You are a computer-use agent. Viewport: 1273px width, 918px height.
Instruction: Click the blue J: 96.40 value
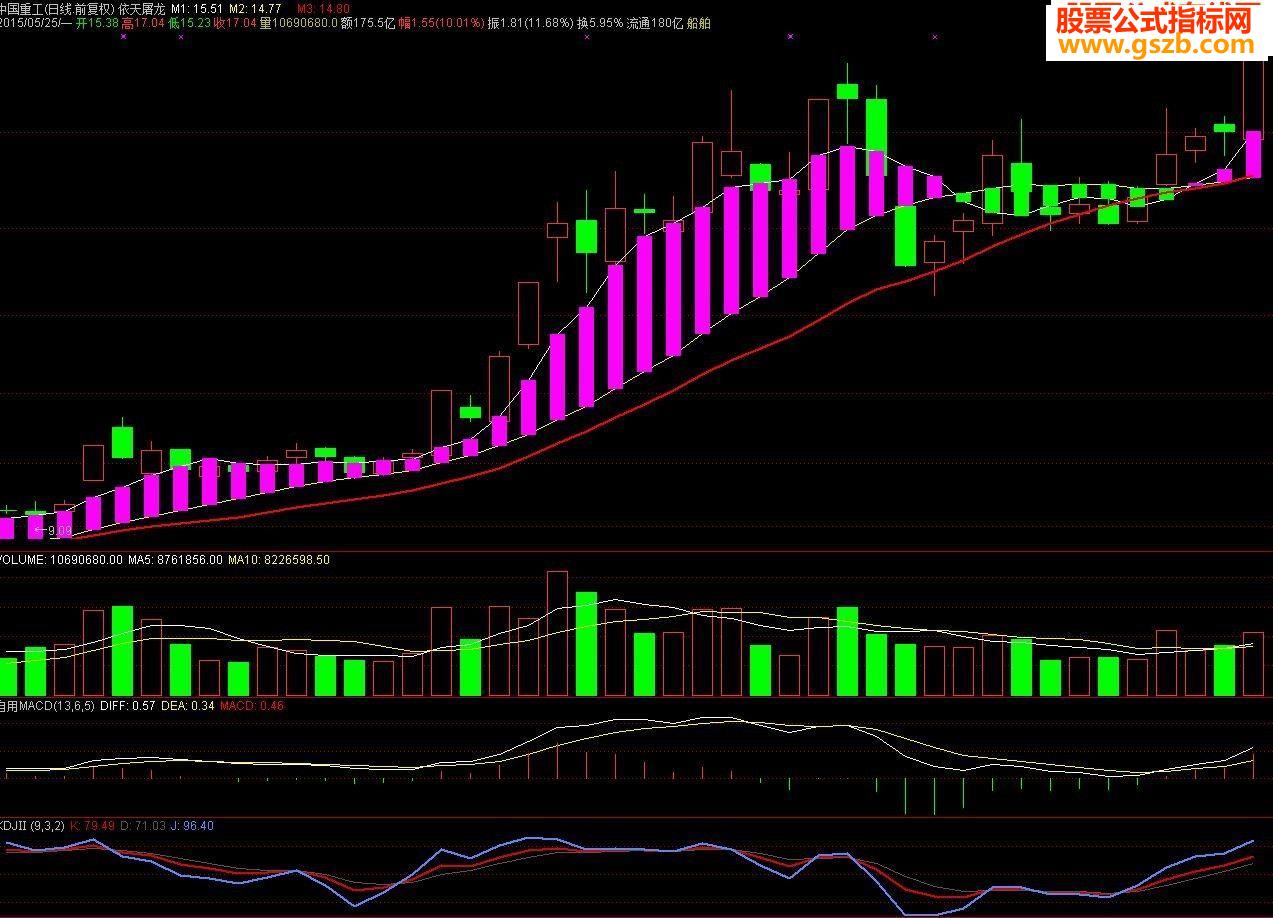[x=192, y=825]
